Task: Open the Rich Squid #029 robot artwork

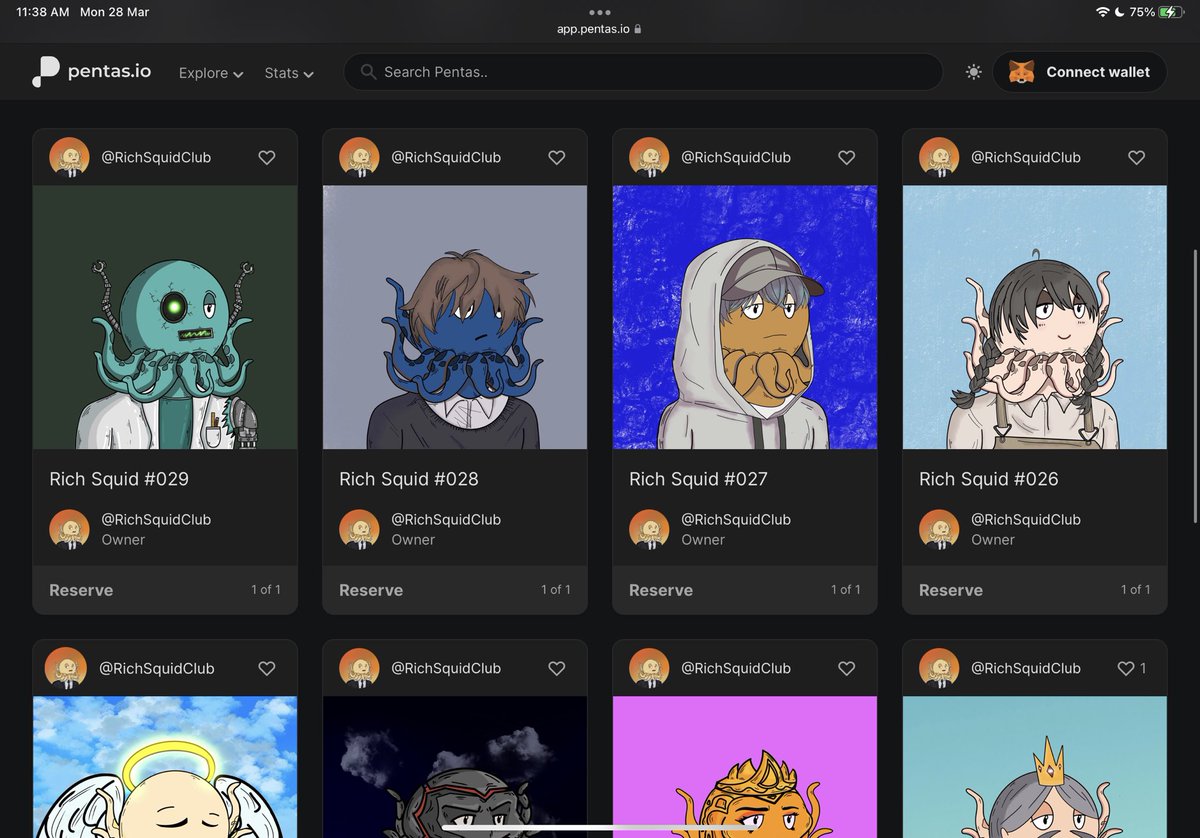Action: (x=165, y=317)
